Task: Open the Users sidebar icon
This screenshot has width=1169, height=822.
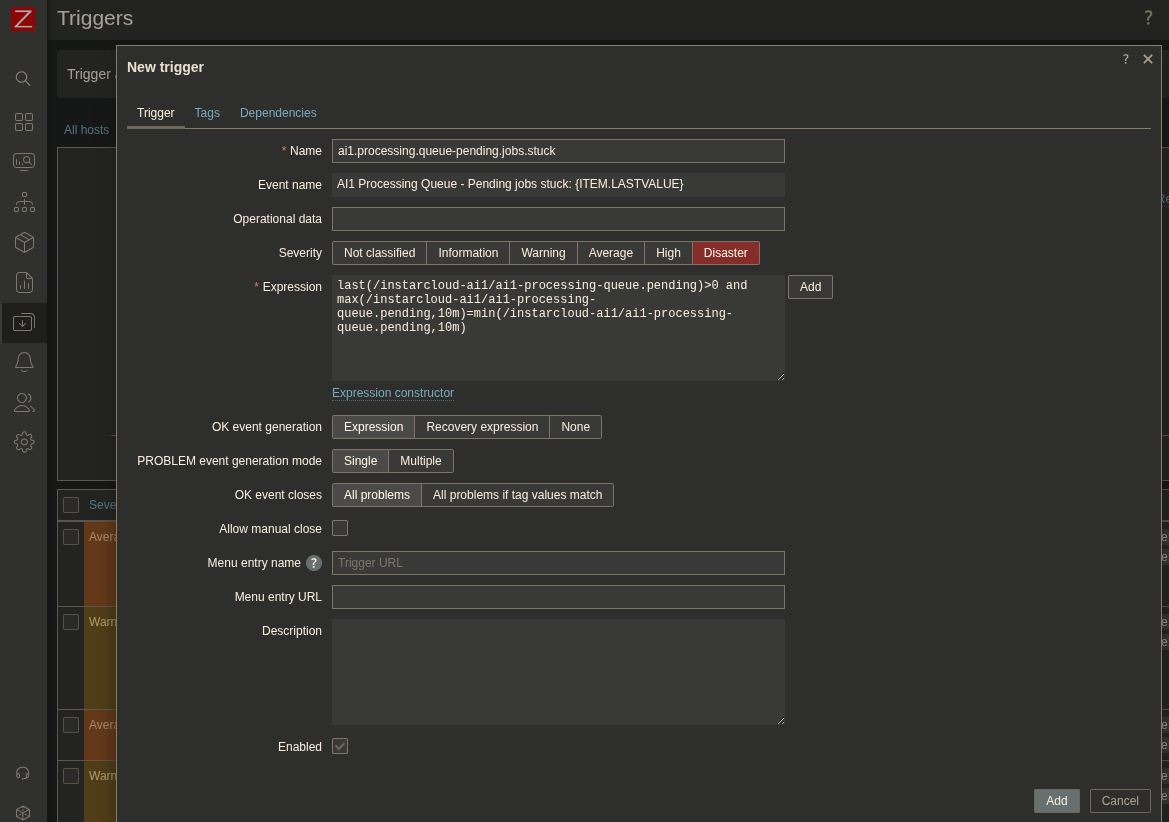Action: click(24, 402)
